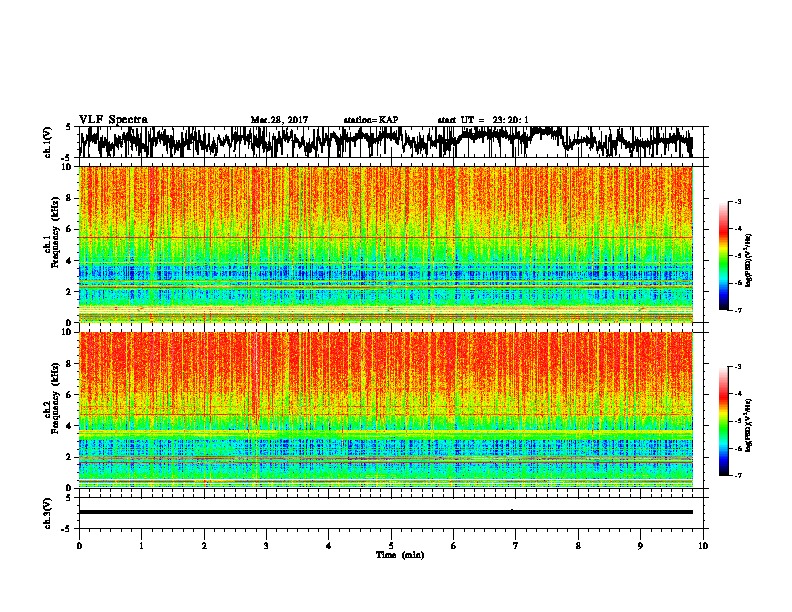This screenshot has height=612, width=792.
Task: Click the ch.2 frequency tick "8"
Action: pos(70,364)
